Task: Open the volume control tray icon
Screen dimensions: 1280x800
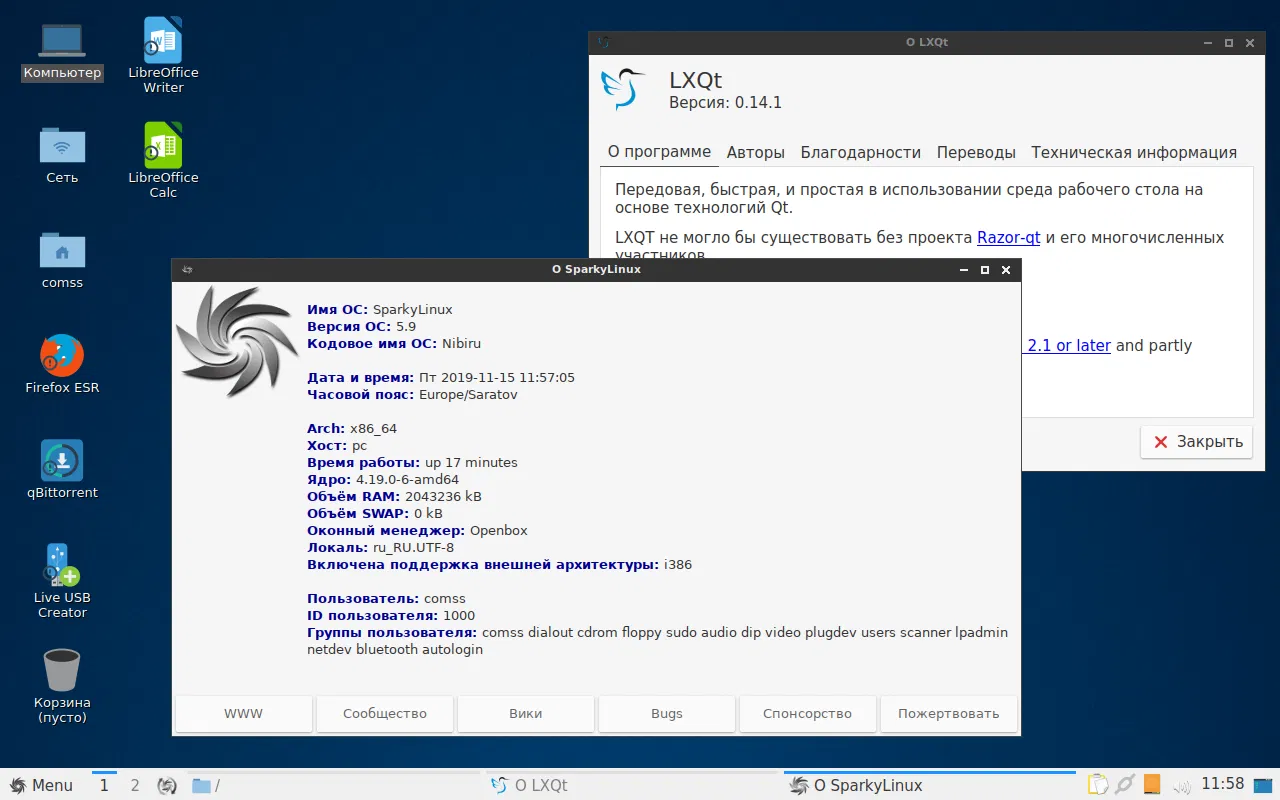Action: point(1181,785)
